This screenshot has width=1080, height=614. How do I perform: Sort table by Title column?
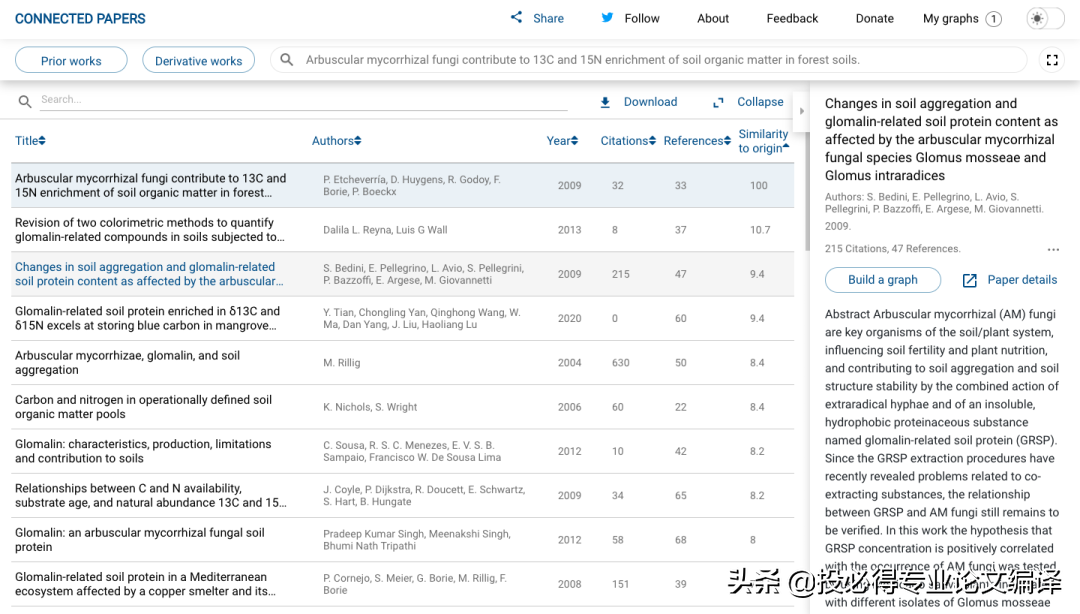coord(30,141)
